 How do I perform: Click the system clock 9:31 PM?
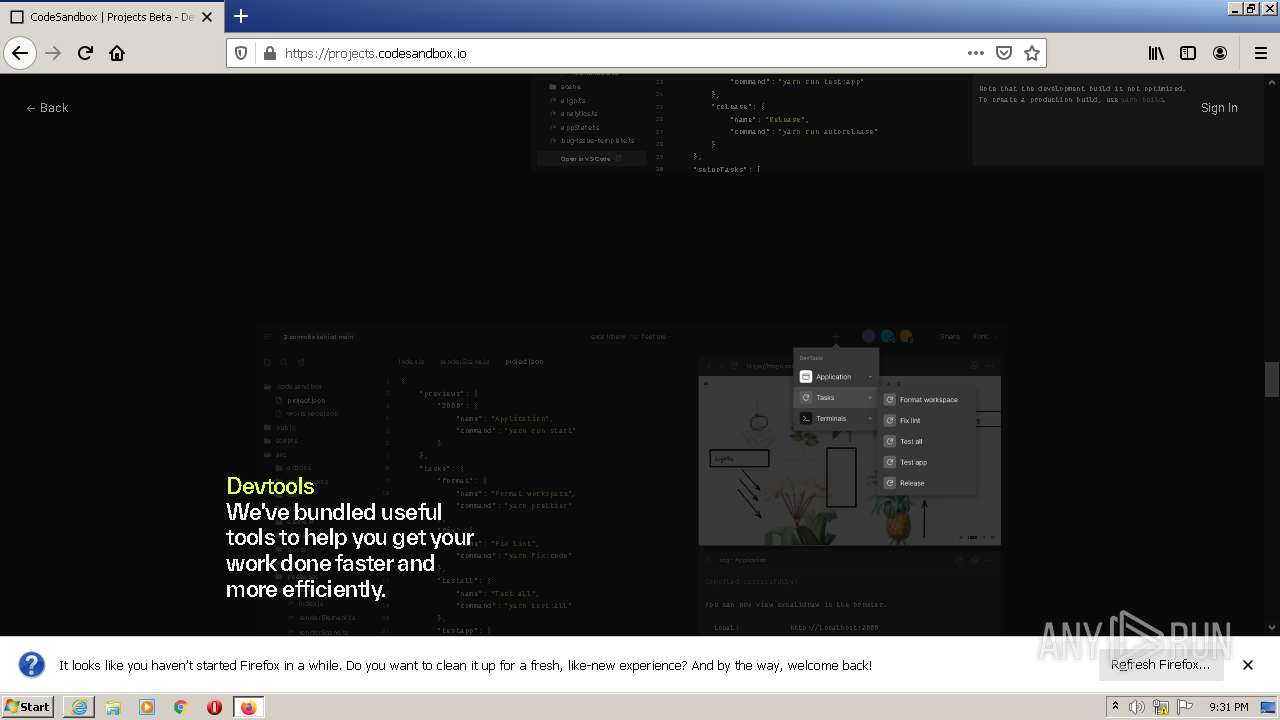point(1229,707)
